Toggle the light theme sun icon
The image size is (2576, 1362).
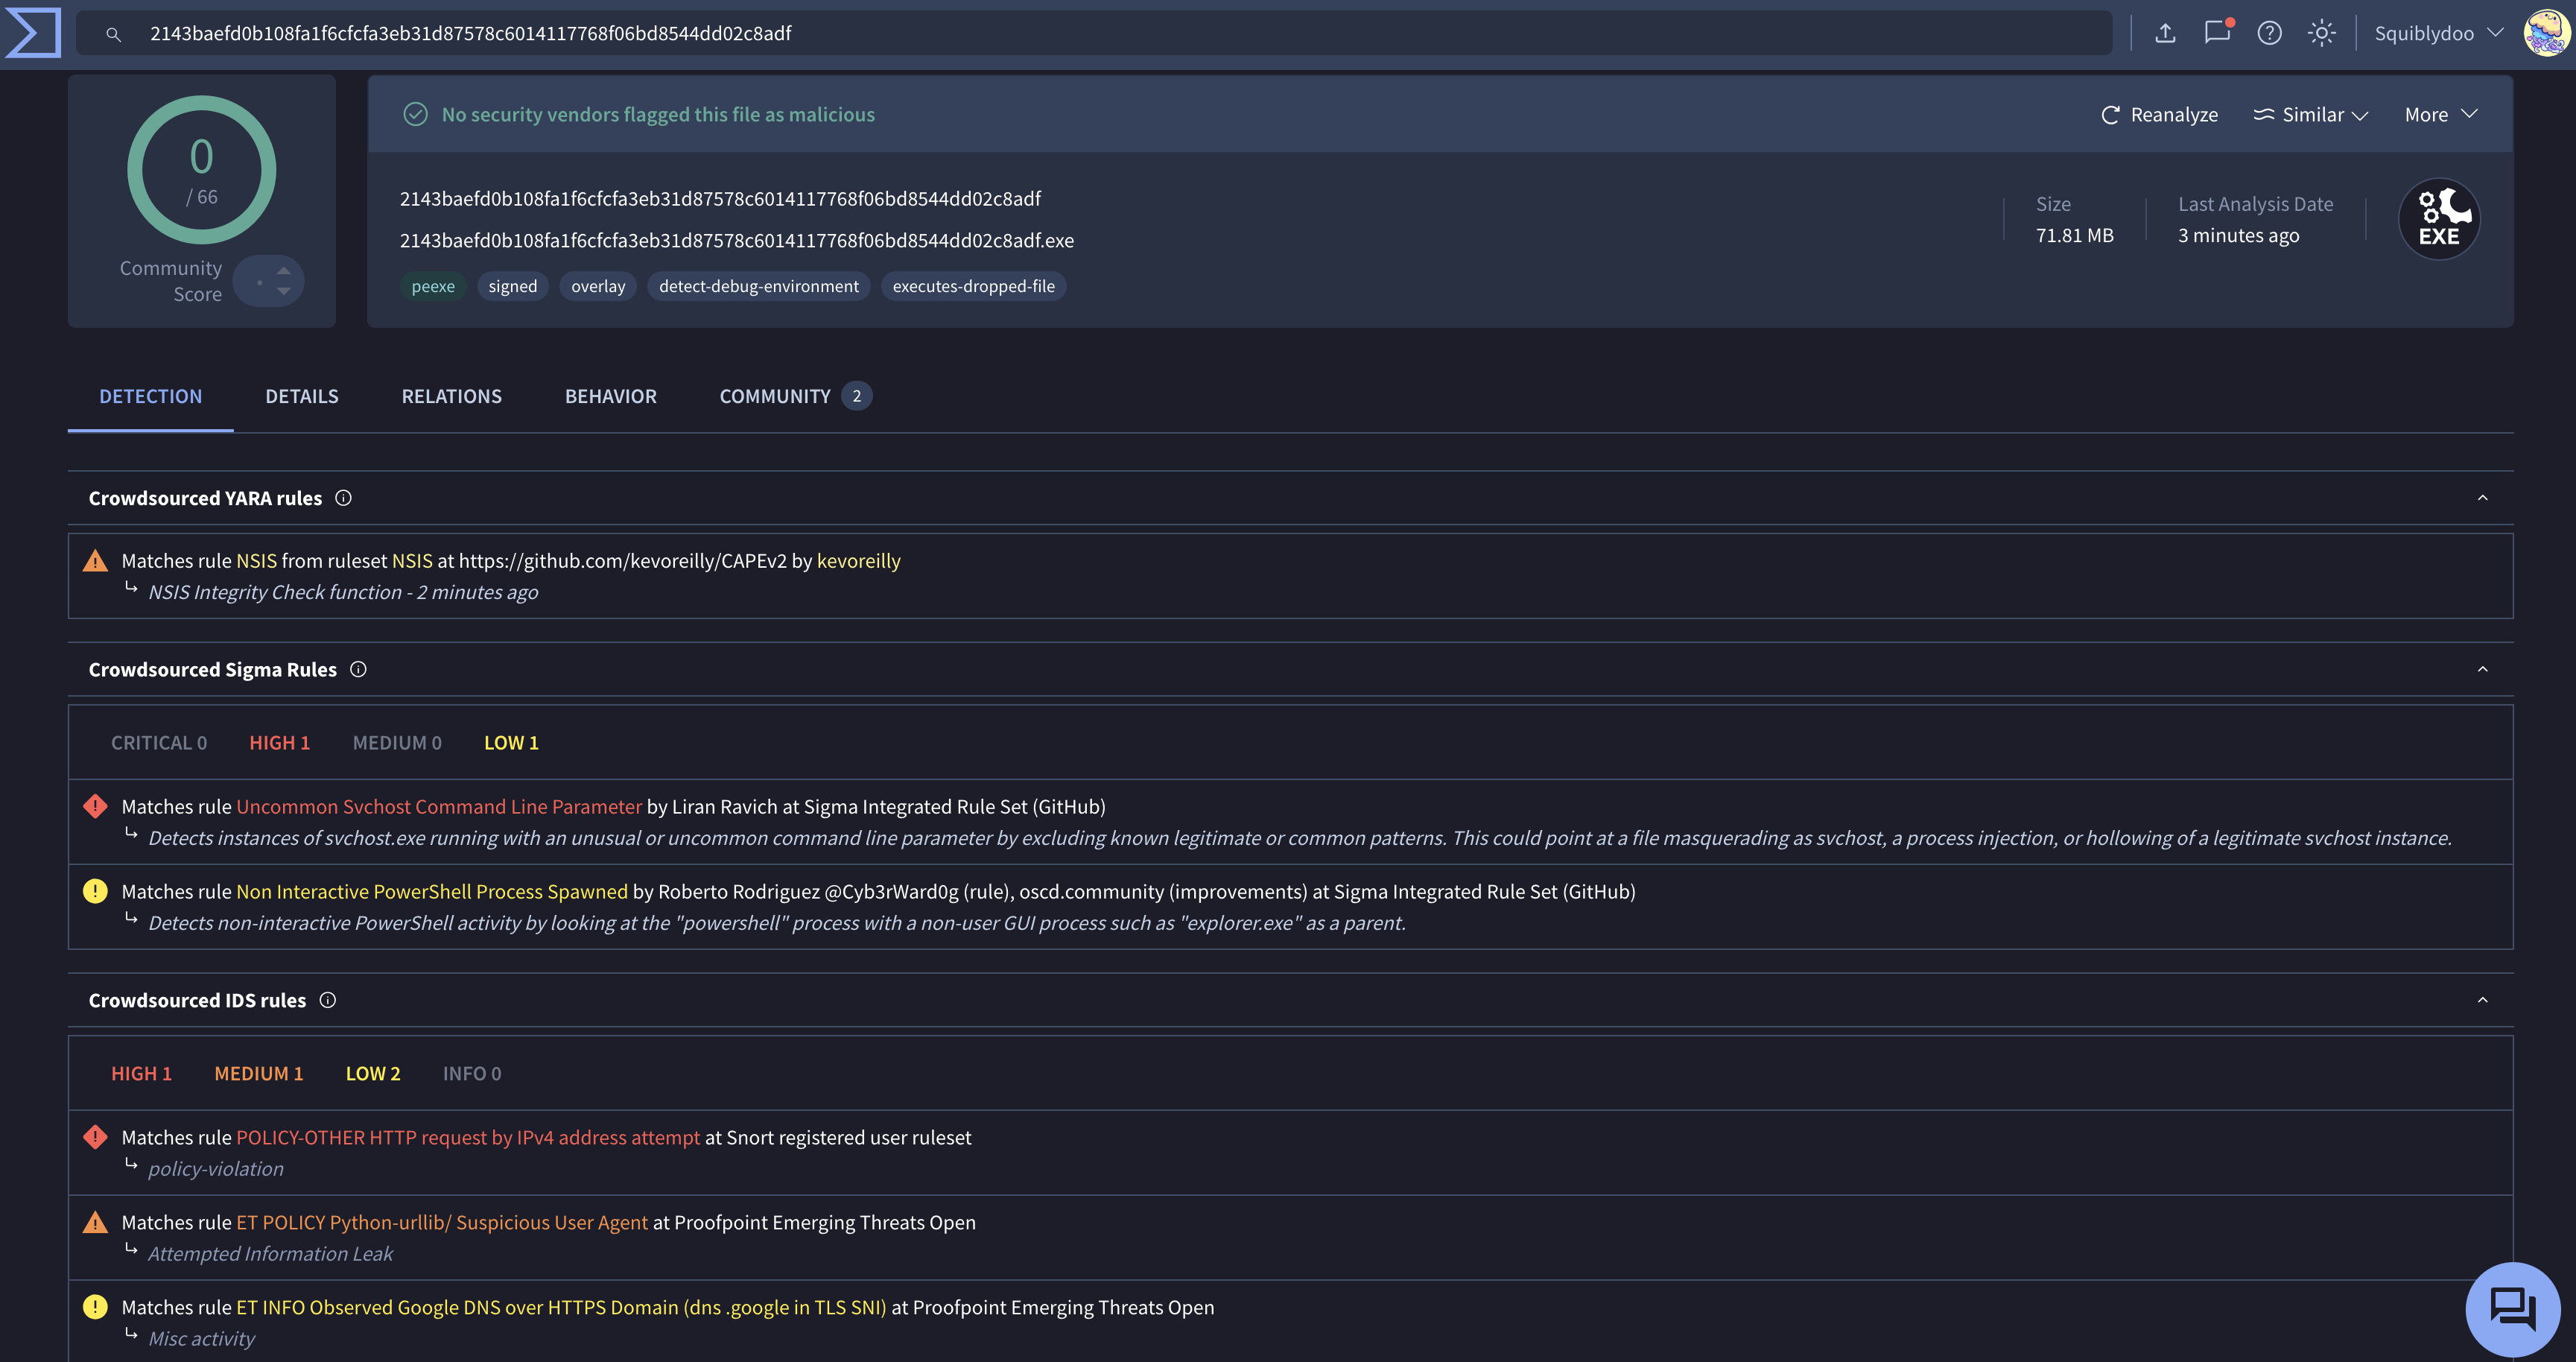2321,33
